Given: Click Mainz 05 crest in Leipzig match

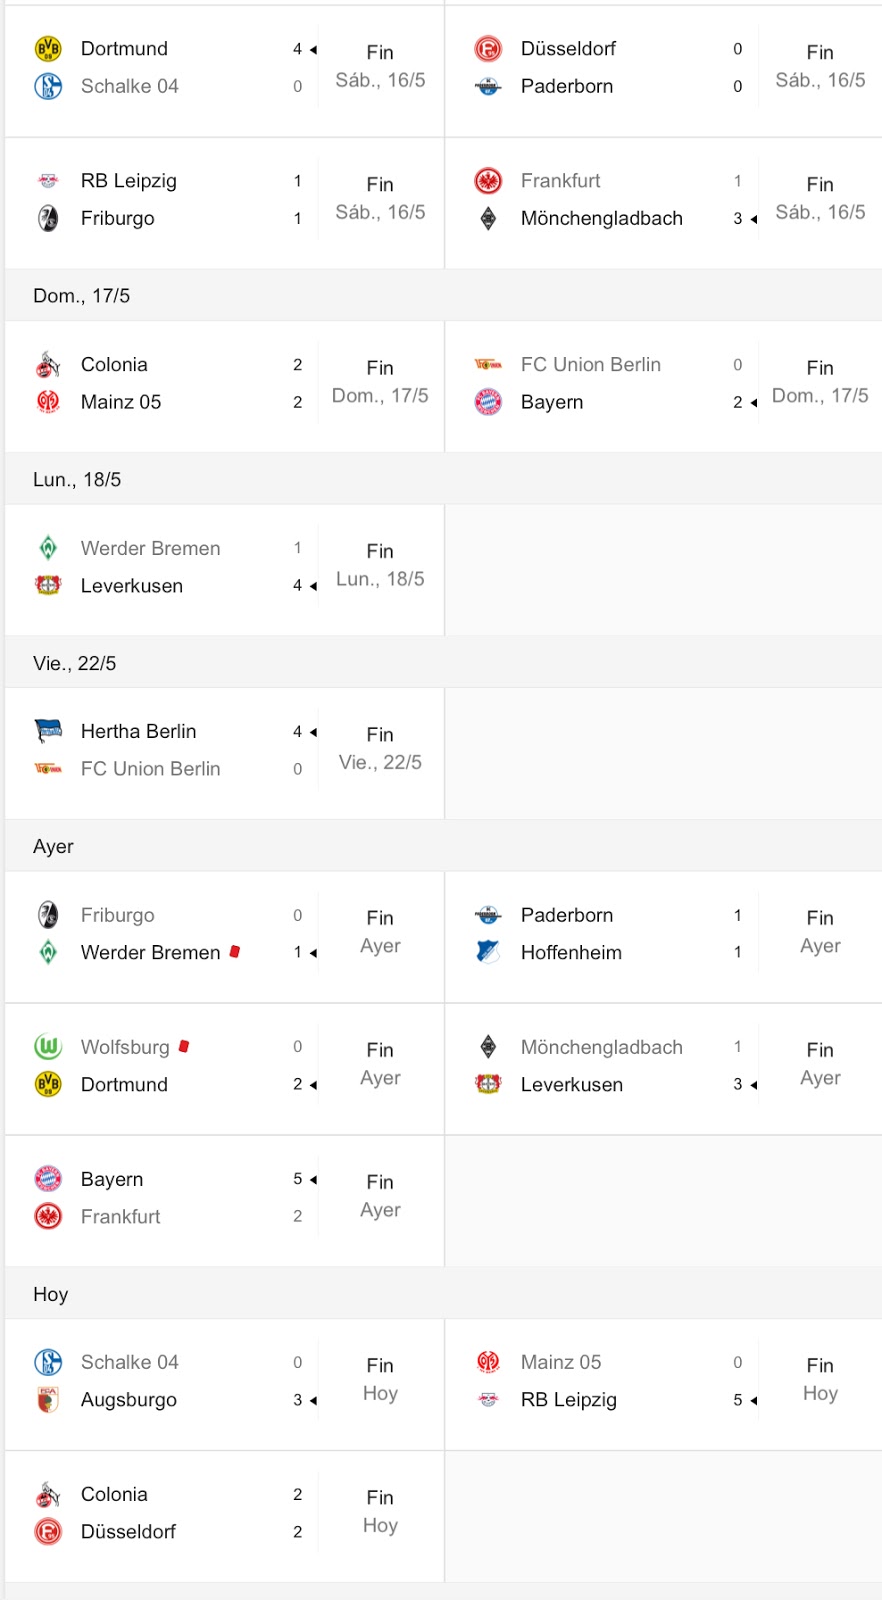Looking at the screenshot, I should click(x=488, y=1362).
